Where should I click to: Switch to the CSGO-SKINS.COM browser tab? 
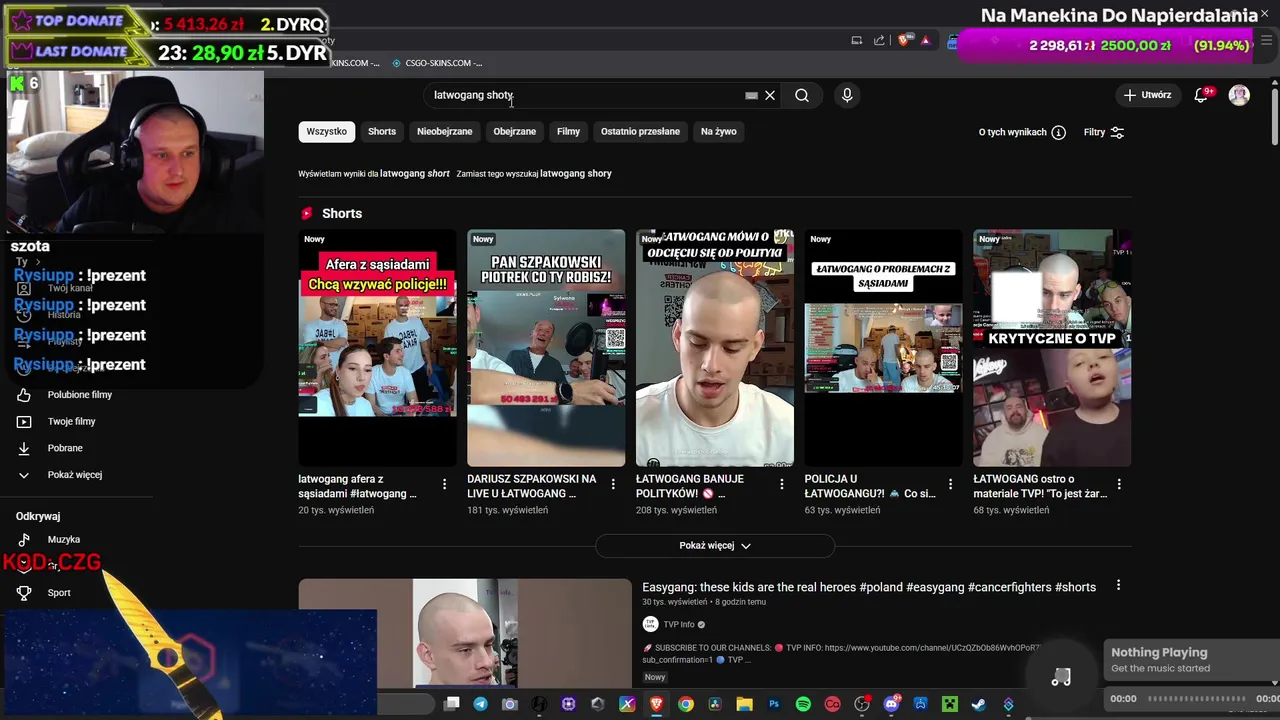coord(437,63)
